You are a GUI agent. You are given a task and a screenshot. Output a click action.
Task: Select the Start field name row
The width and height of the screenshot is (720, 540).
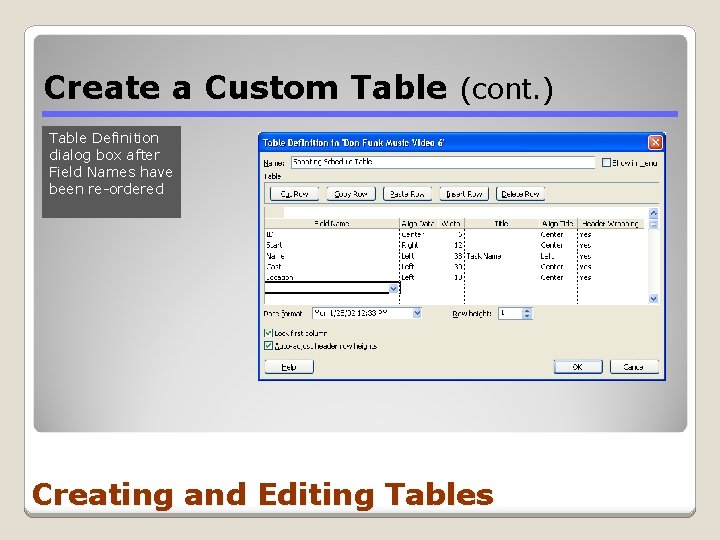[332, 245]
